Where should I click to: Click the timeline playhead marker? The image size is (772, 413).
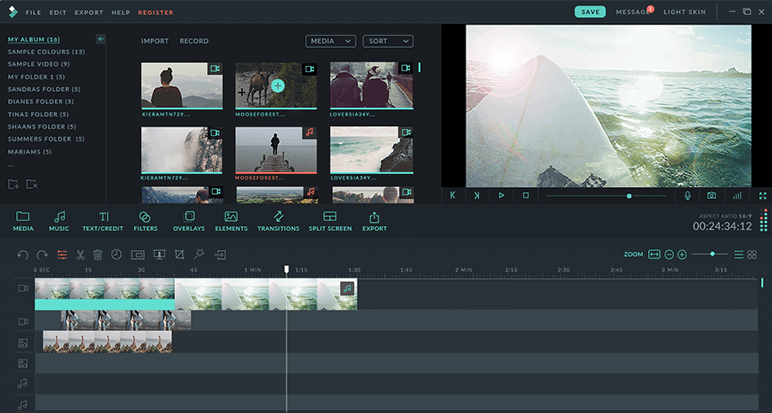(x=287, y=269)
